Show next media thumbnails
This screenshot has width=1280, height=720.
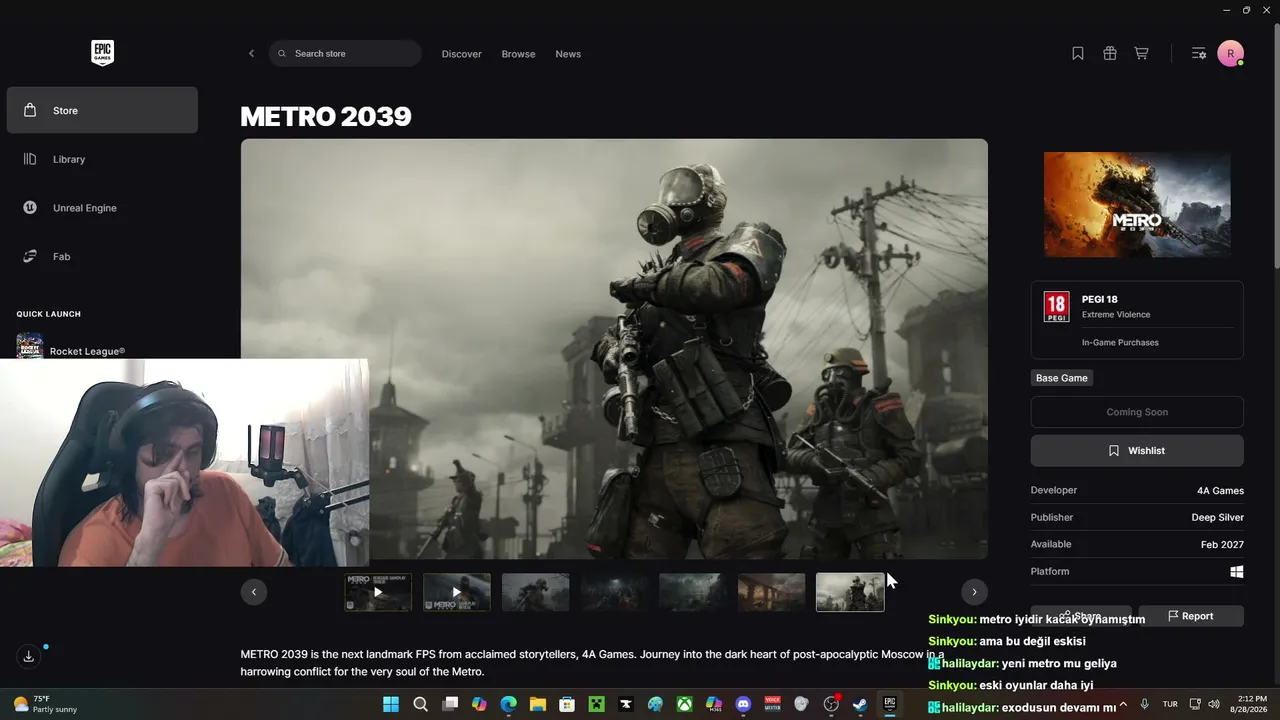(x=974, y=592)
